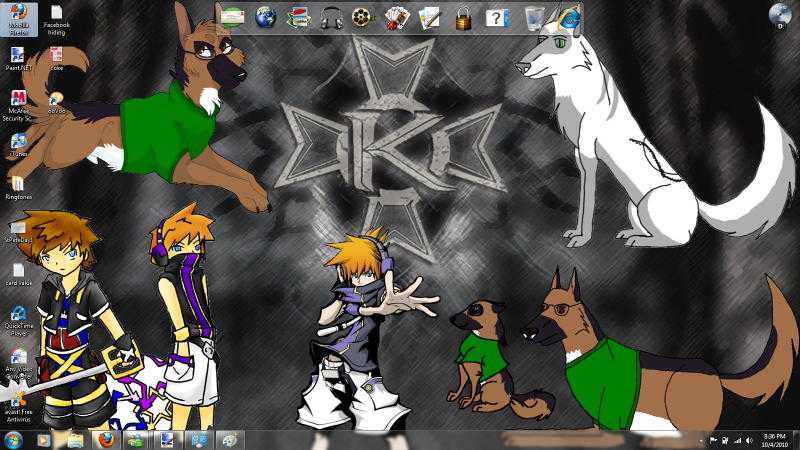The image size is (800, 450).
Task: Select the iTunes desktop shortcut
Action: point(18,145)
